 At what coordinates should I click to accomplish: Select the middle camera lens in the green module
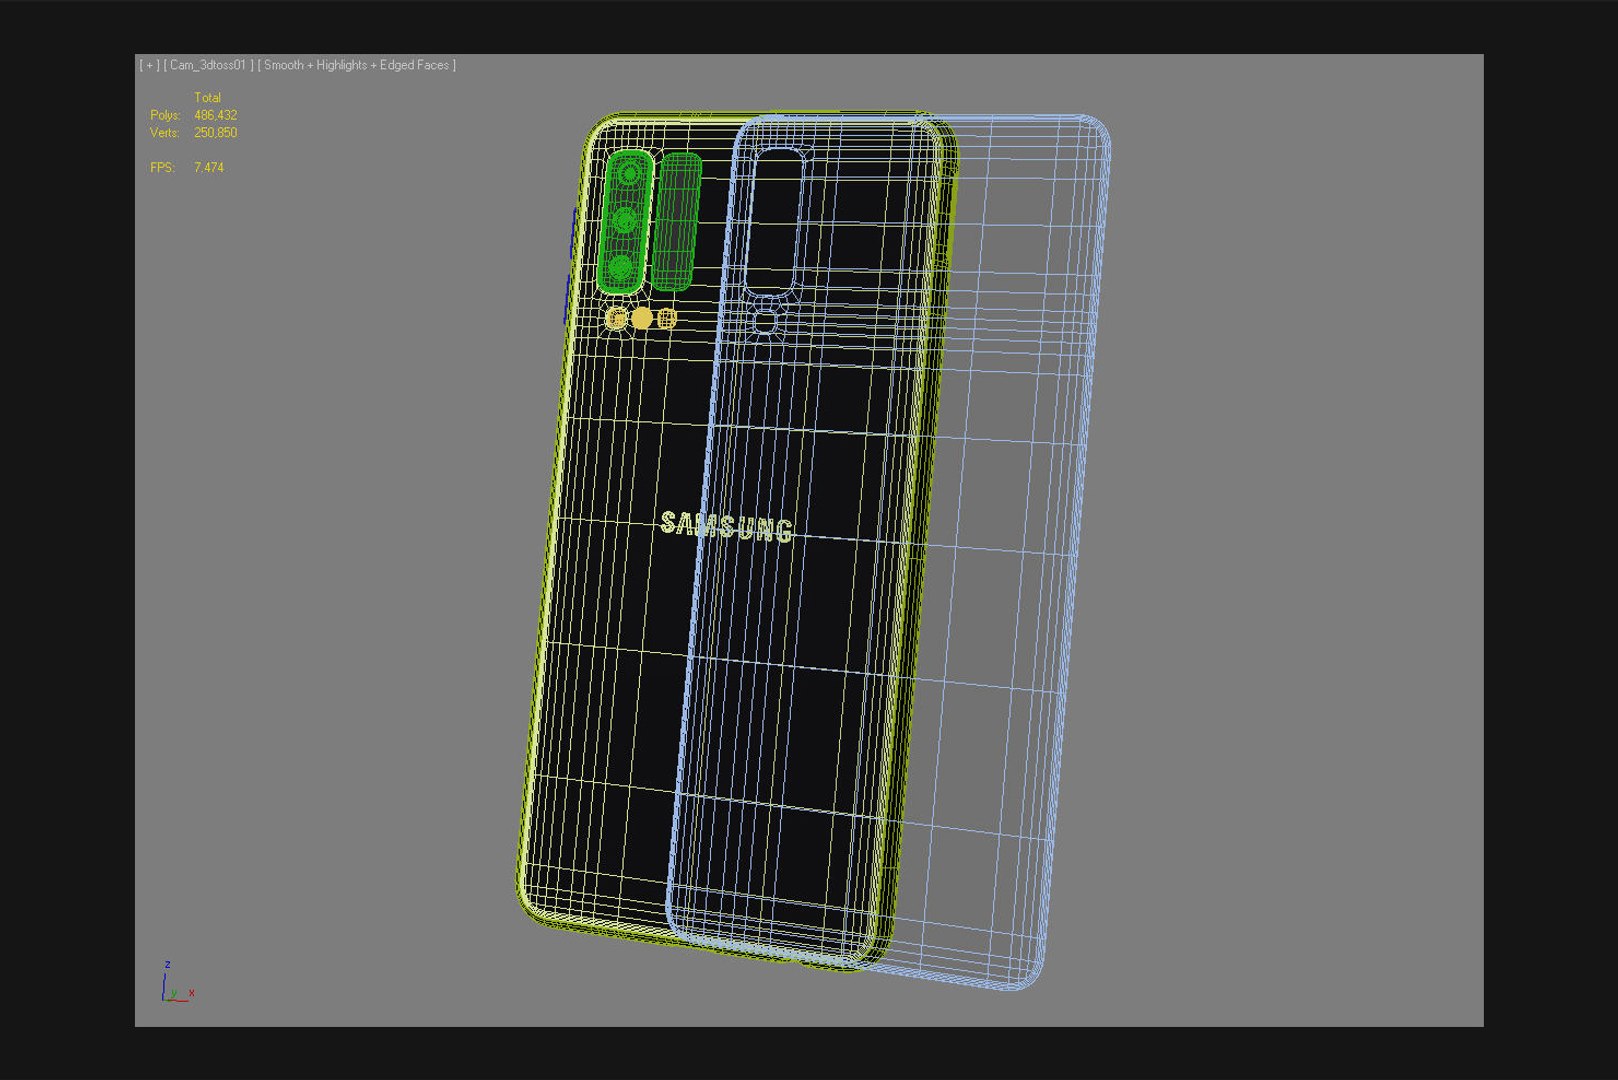624,220
